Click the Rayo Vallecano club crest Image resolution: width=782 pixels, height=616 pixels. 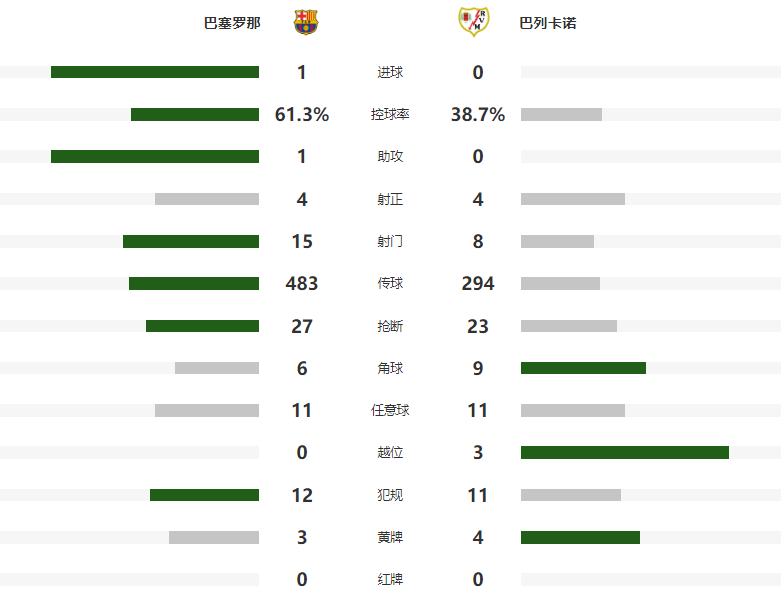(471, 22)
